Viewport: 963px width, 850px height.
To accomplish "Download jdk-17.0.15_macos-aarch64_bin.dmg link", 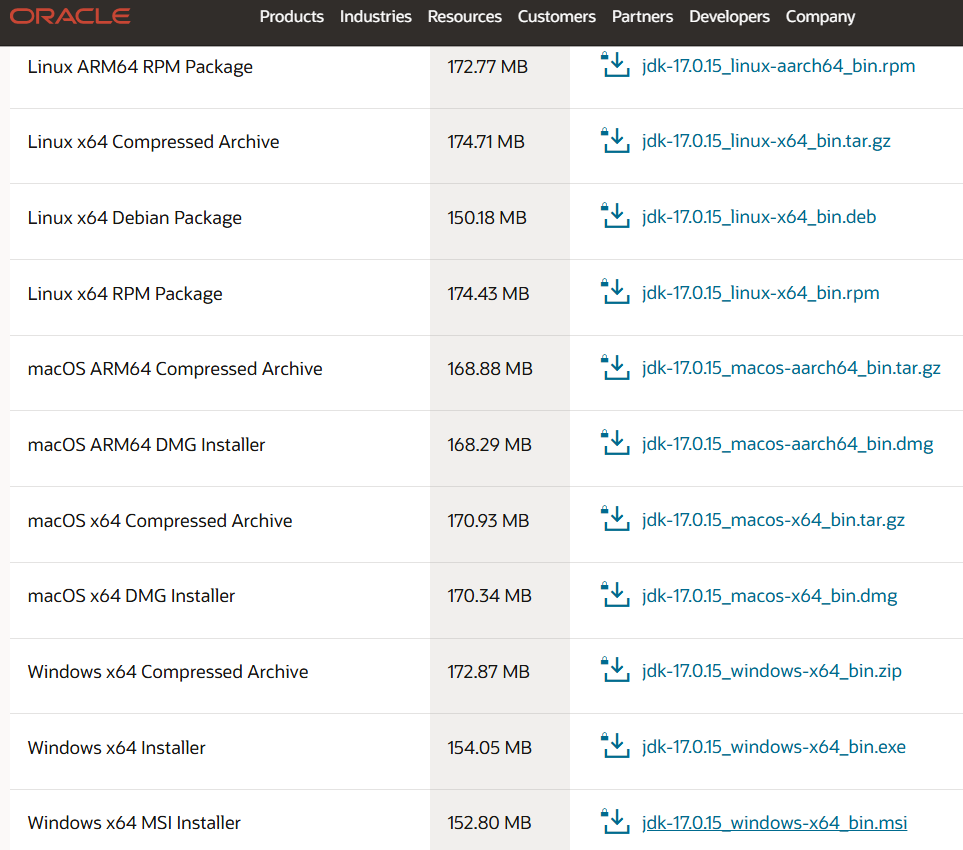I will (787, 444).
